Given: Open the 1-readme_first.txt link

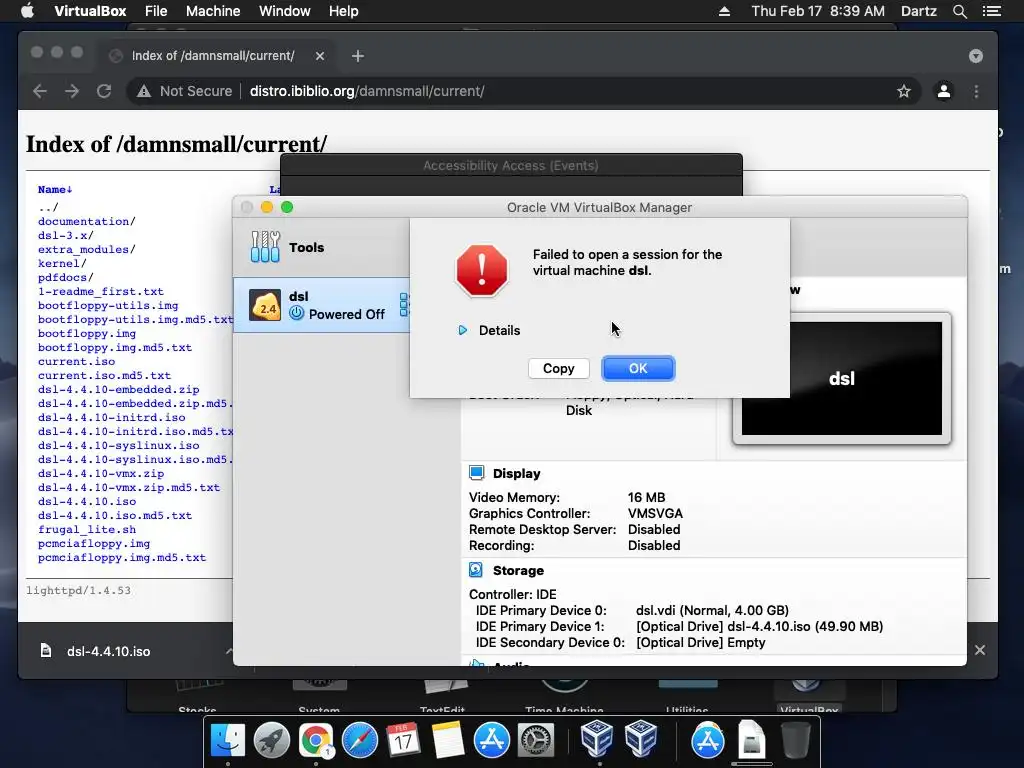Looking at the screenshot, I should (101, 291).
